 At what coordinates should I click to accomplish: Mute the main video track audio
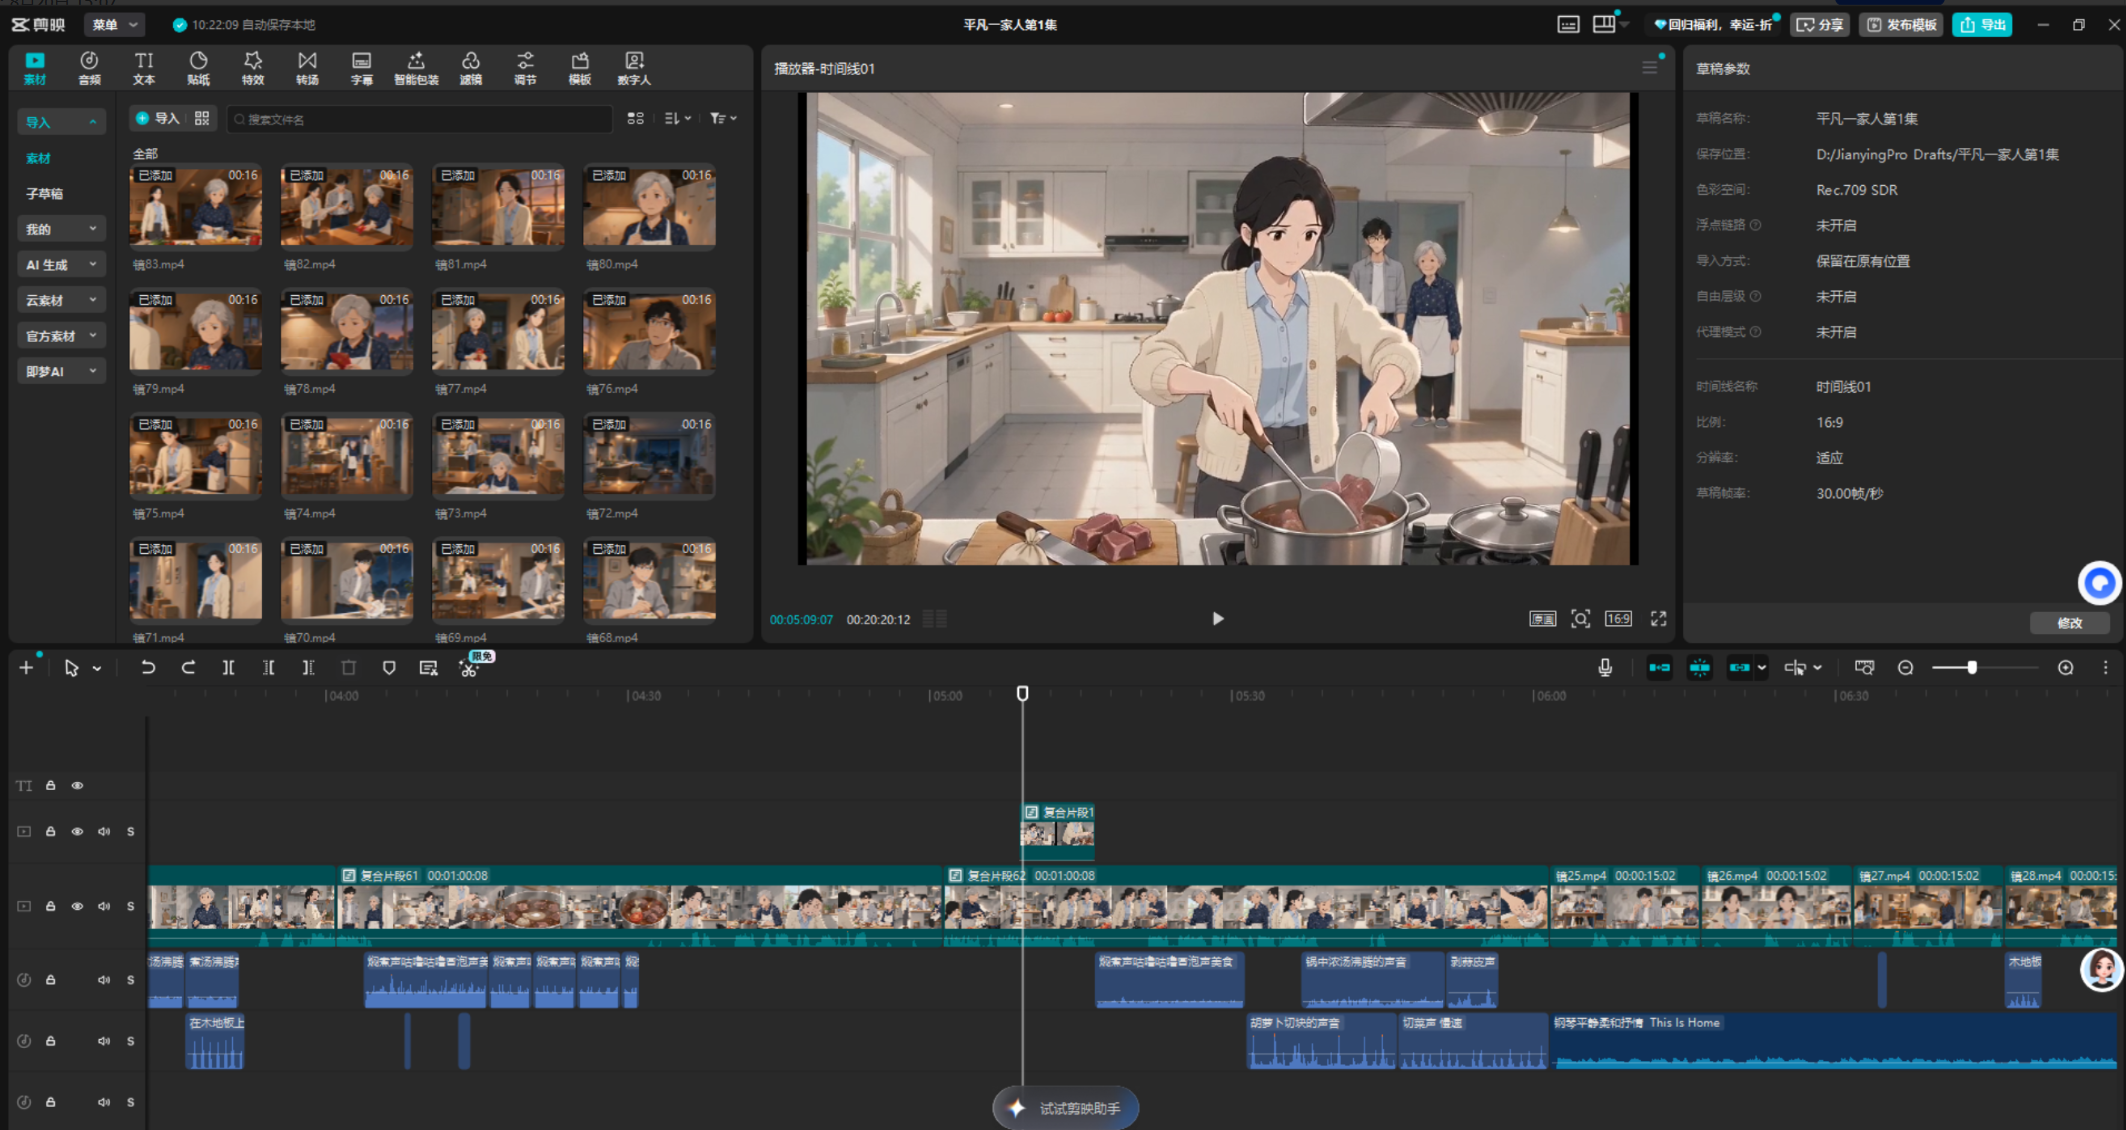click(x=104, y=906)
